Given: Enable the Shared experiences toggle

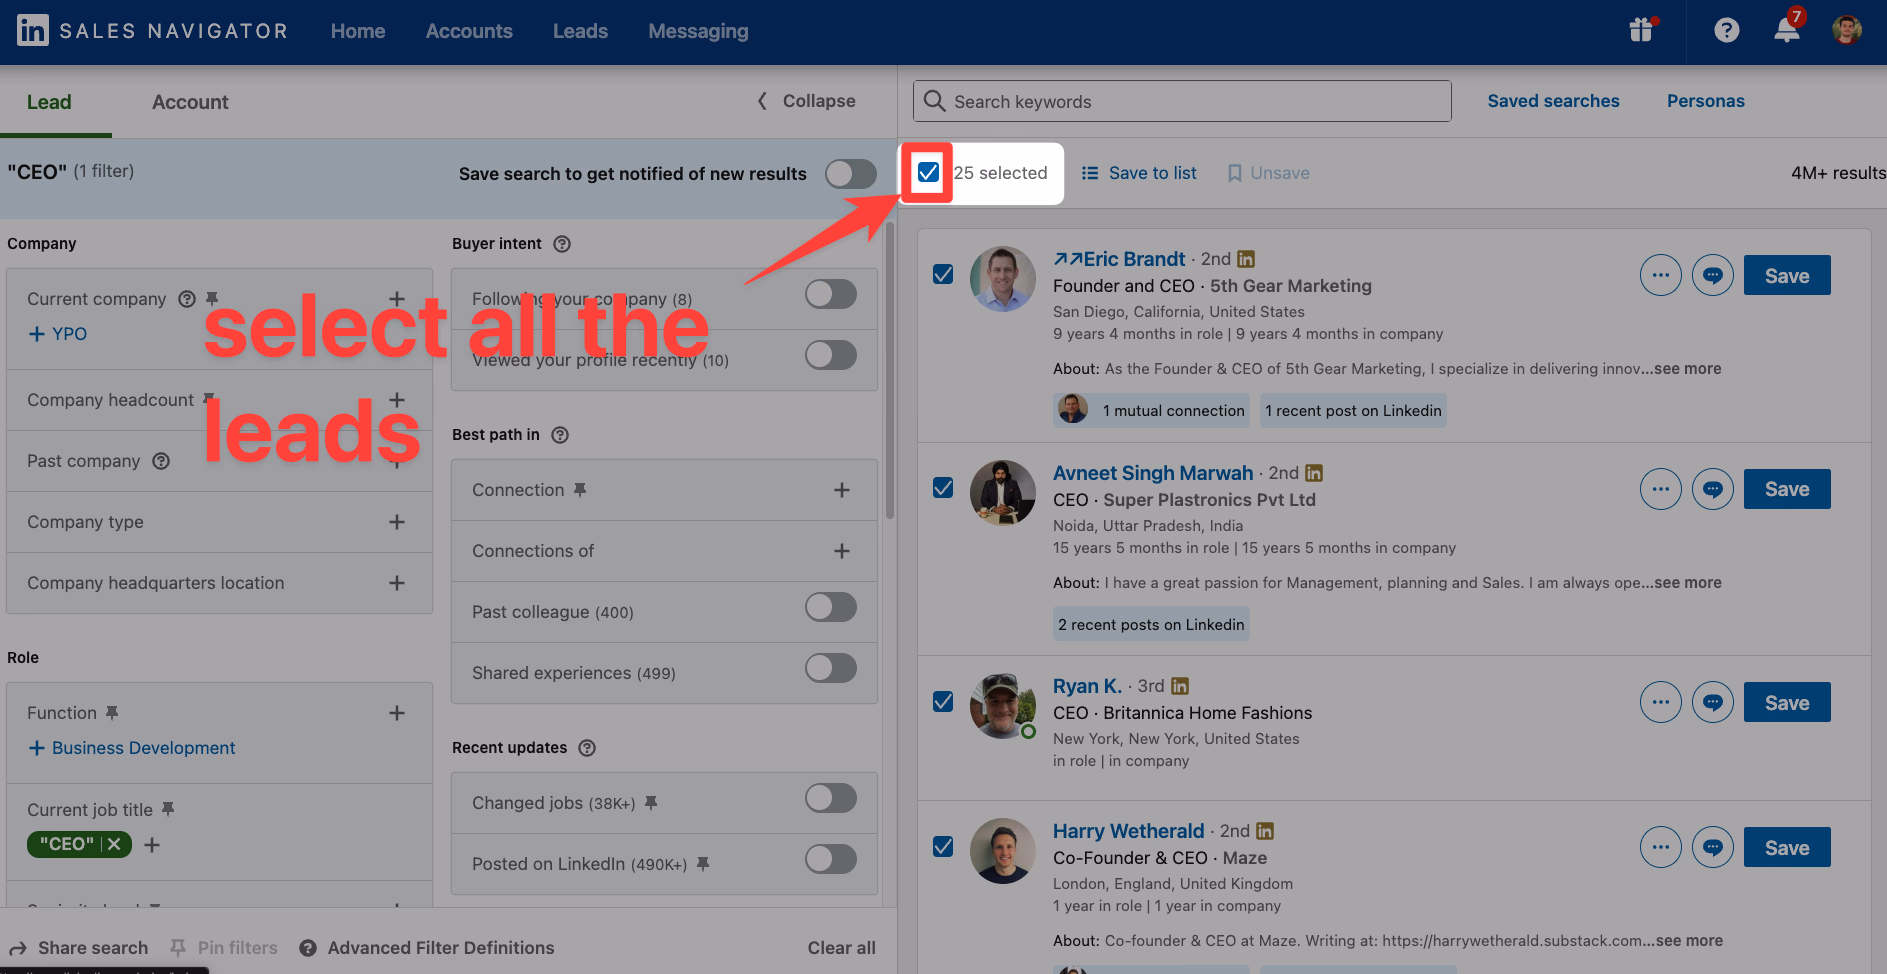Looking at the screenshot, I should pos(831,668).
